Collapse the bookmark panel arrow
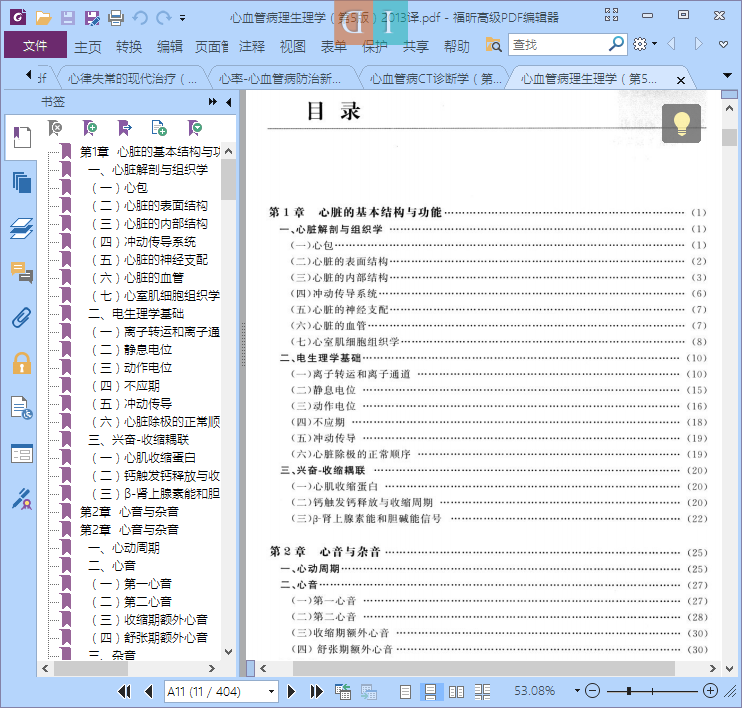The height and width of the screenshot is (708, 742). [x=229, y=102]
